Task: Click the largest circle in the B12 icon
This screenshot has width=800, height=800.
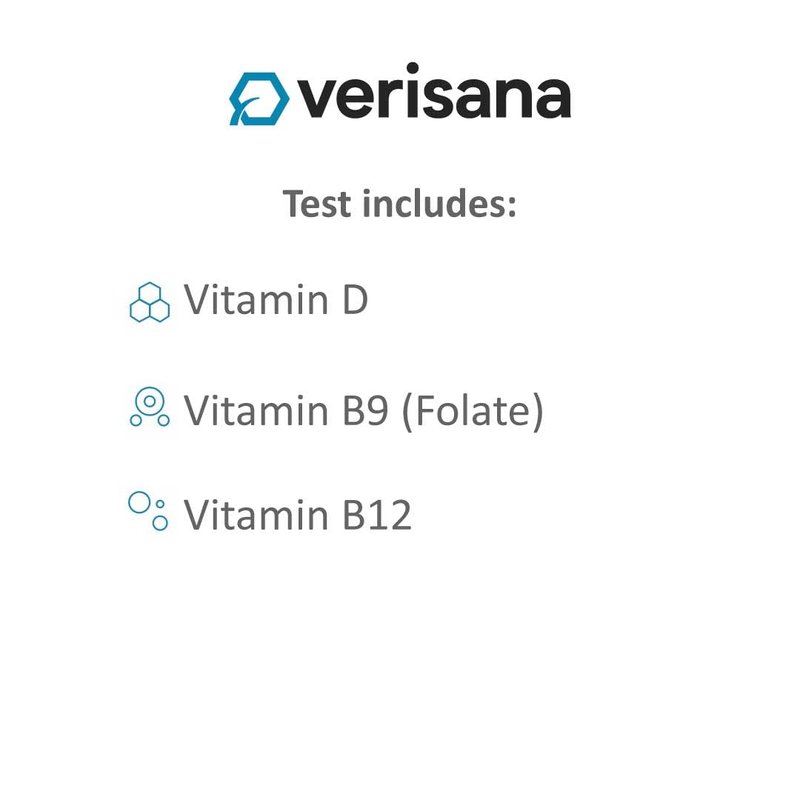Action: (139, 502)
